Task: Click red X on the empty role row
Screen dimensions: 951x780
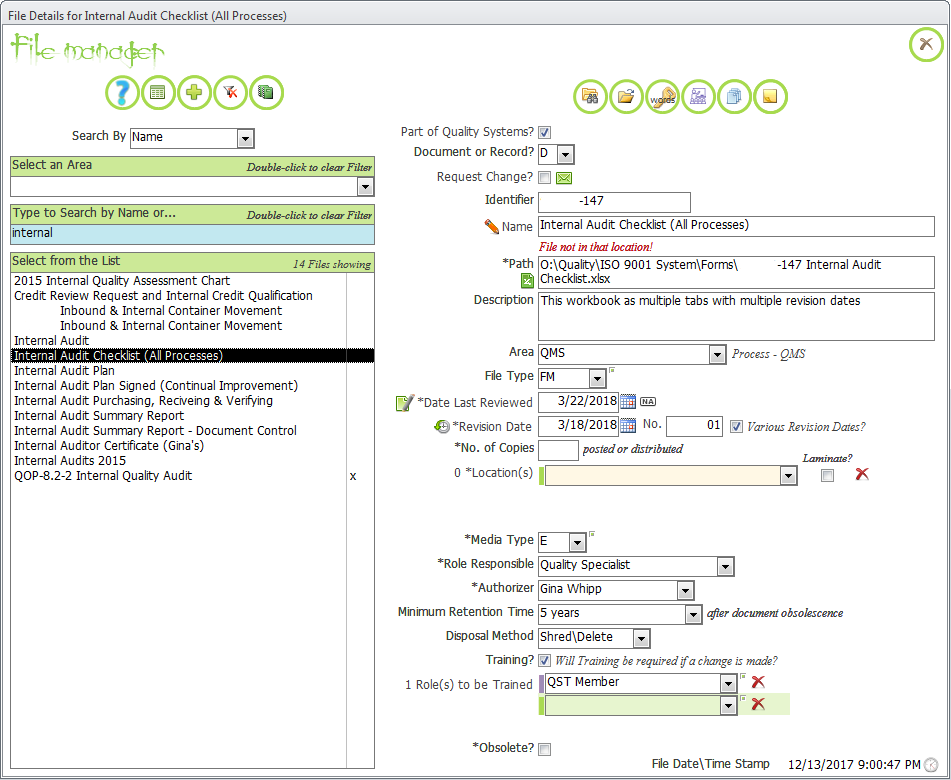Action: 758,704
